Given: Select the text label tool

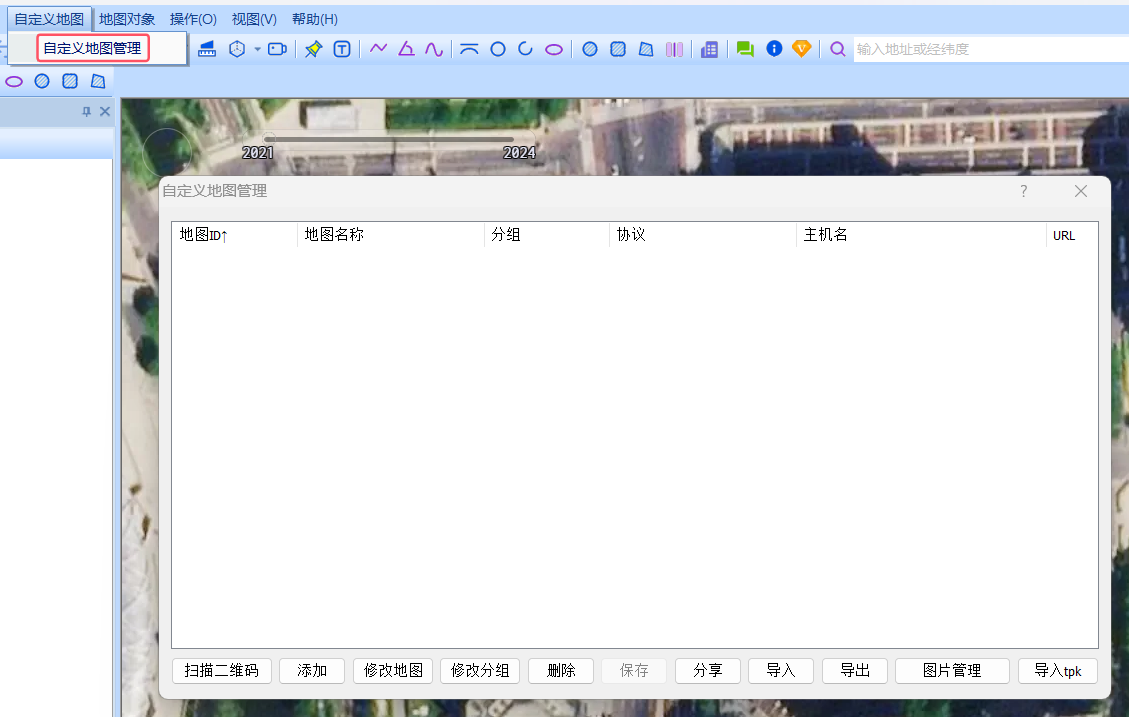Looking at the screenshot, I should [342, 49].
